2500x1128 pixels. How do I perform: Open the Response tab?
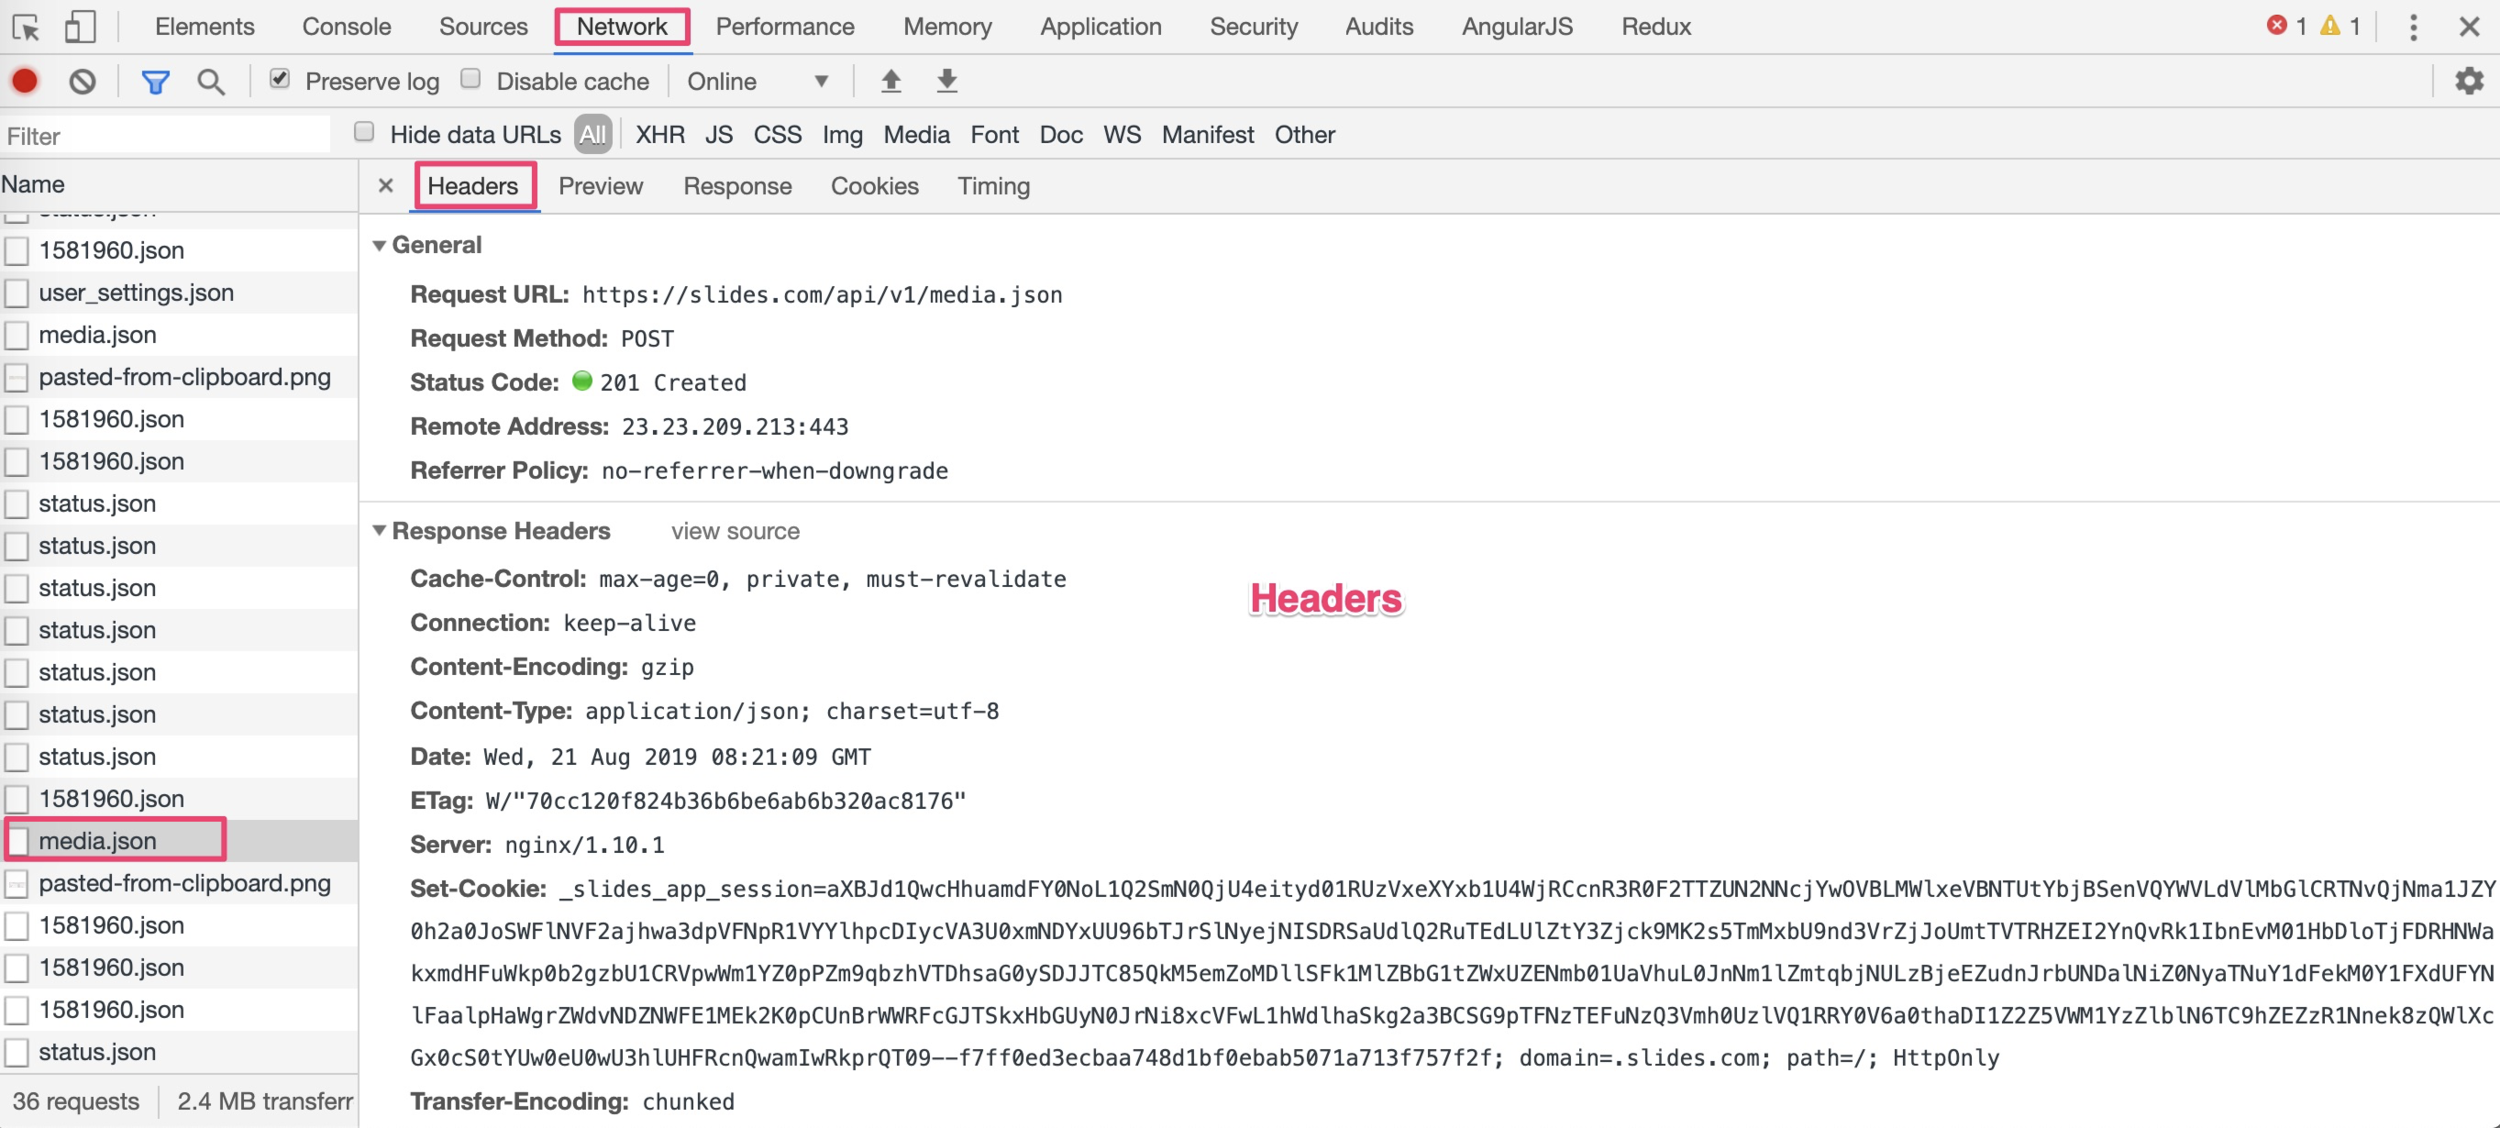[737, 186]
